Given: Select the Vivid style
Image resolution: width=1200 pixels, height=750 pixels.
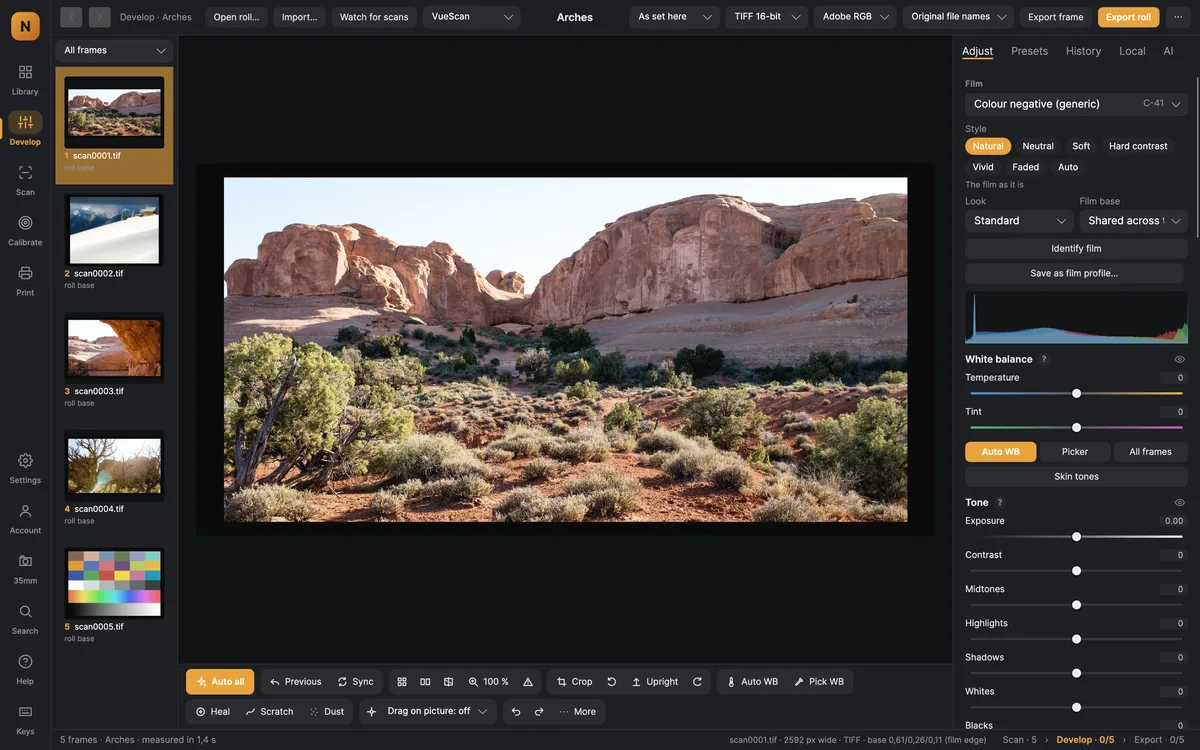Looking at the screenshot, I should pyautogui.click(x=983, y=167).
